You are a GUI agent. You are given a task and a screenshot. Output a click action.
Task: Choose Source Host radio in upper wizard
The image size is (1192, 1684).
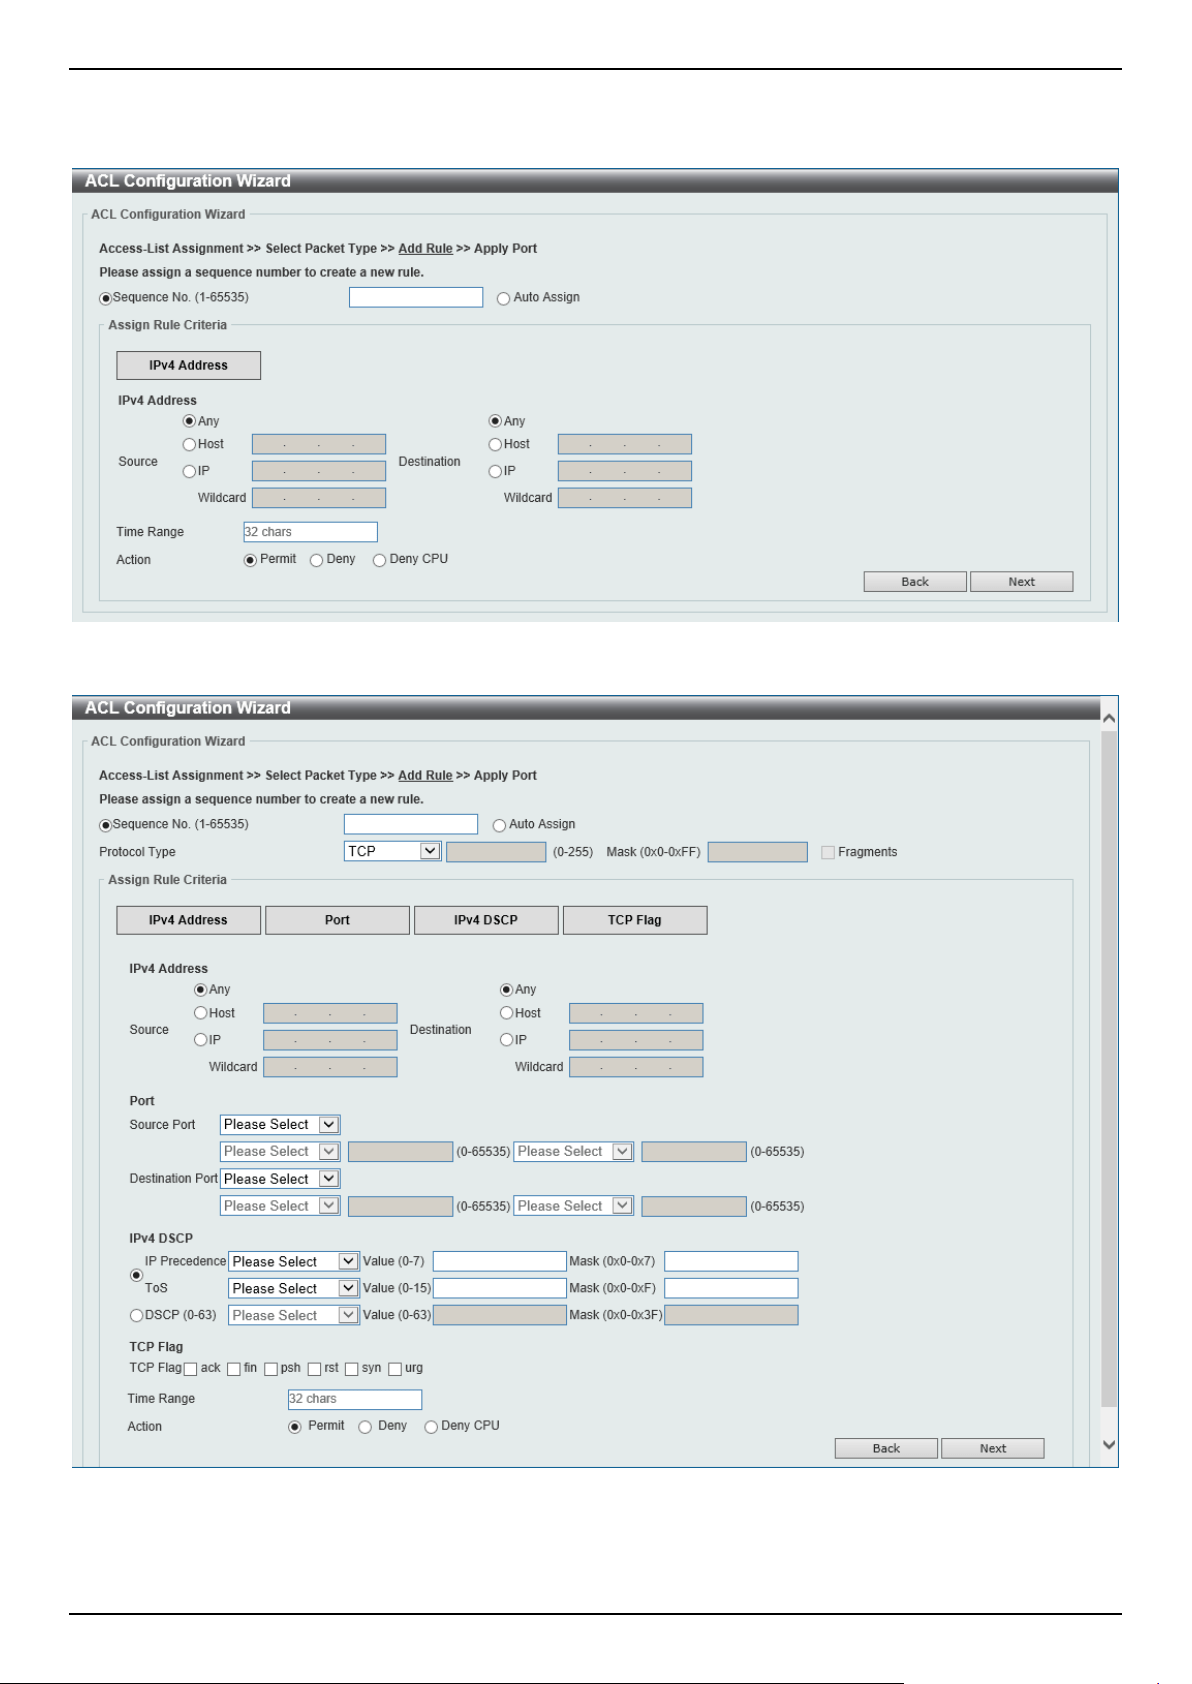189,444
